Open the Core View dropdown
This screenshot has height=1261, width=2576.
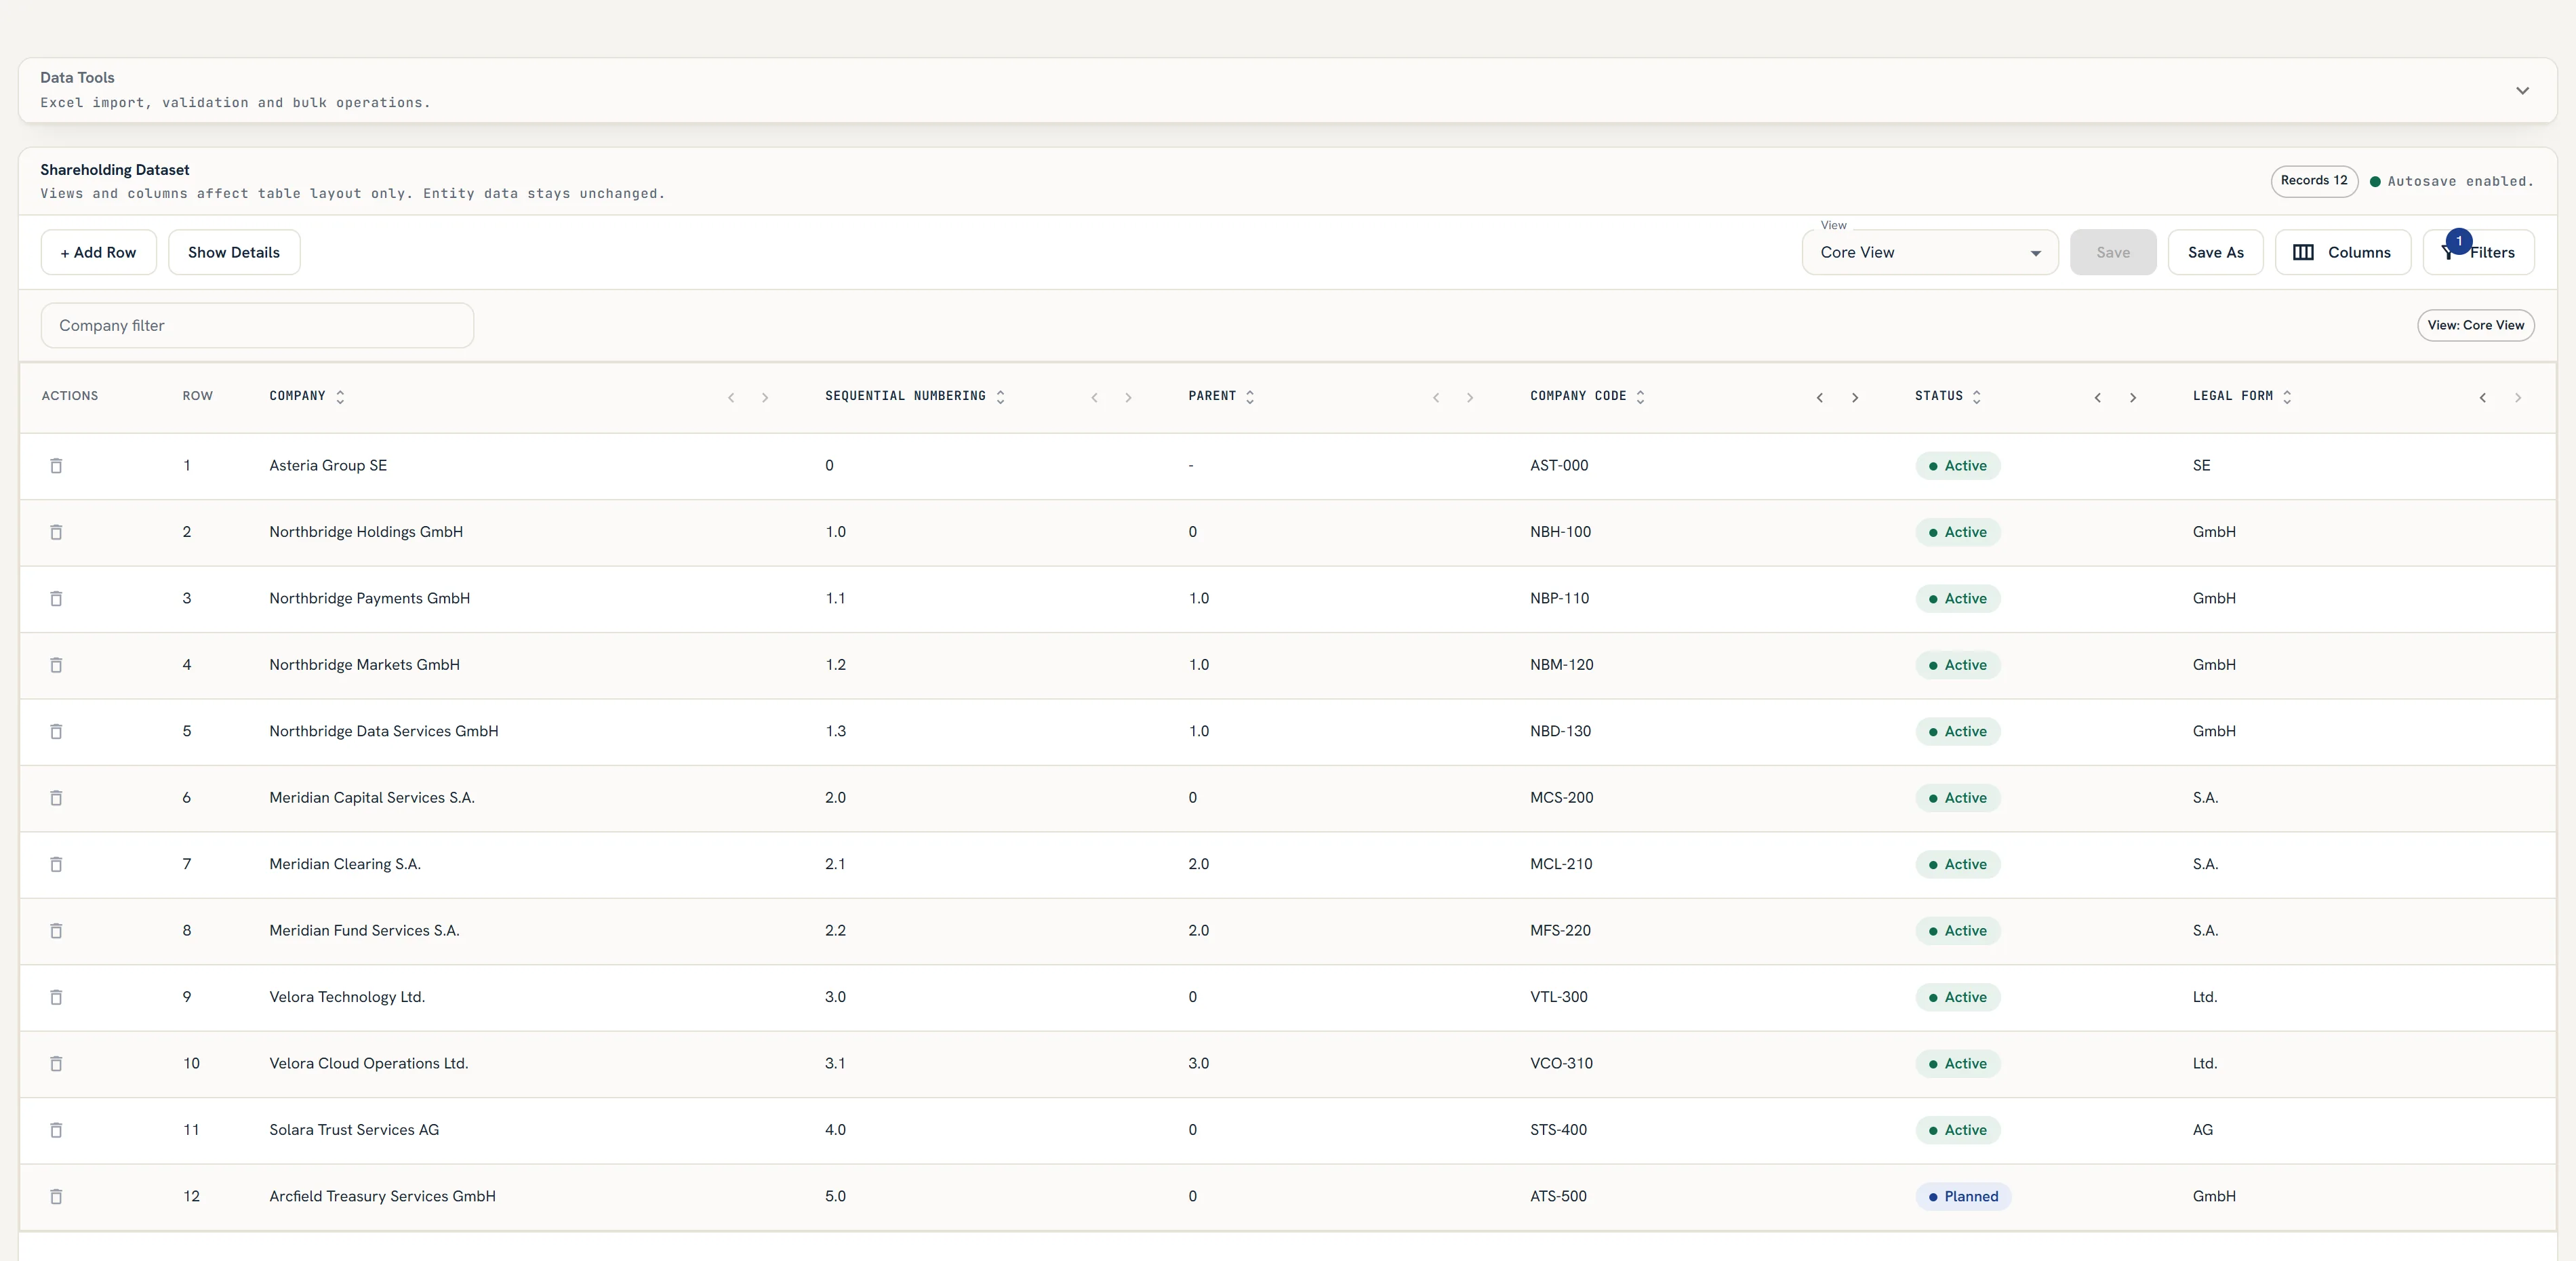[1930, 253]
